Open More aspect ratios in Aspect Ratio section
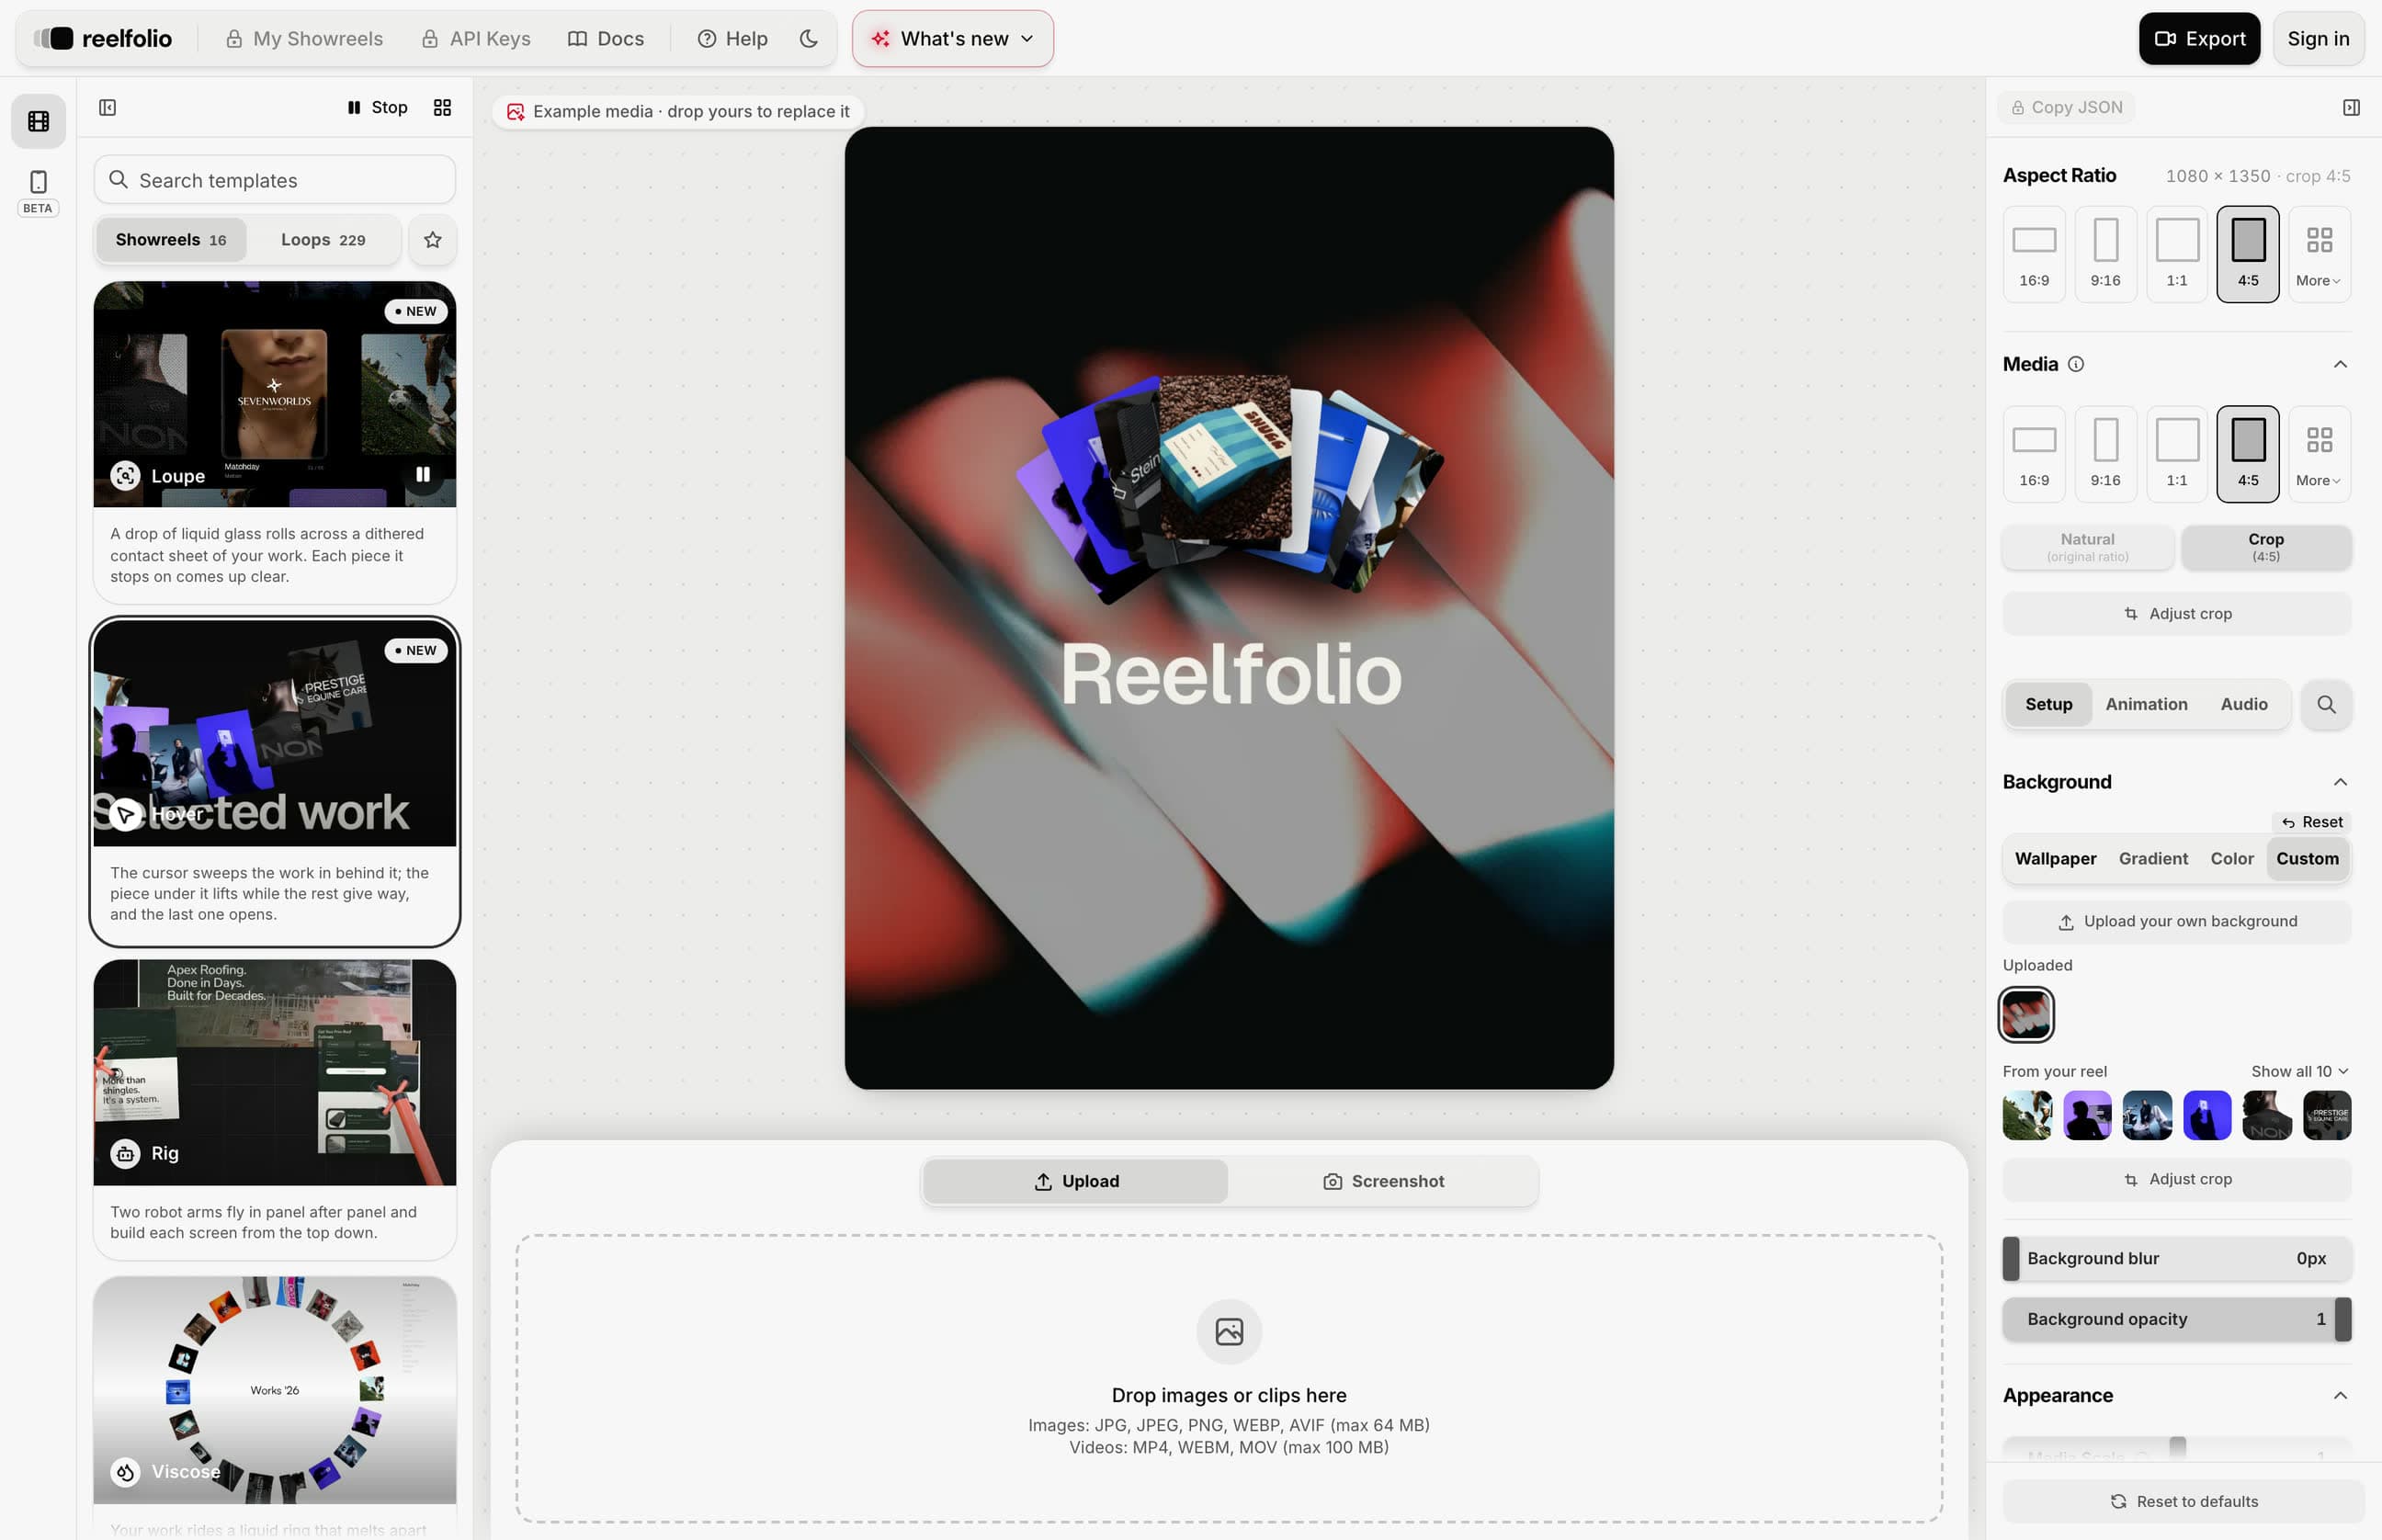 pyautogui.click(x=2319, y=254)
